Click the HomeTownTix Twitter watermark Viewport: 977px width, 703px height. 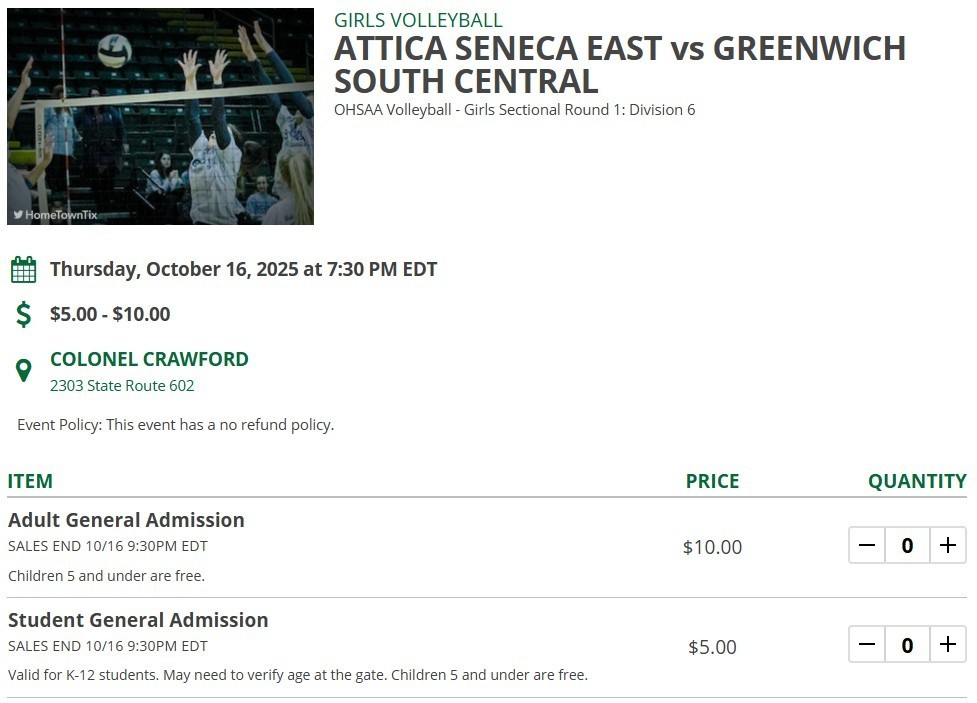click(56, 214)
